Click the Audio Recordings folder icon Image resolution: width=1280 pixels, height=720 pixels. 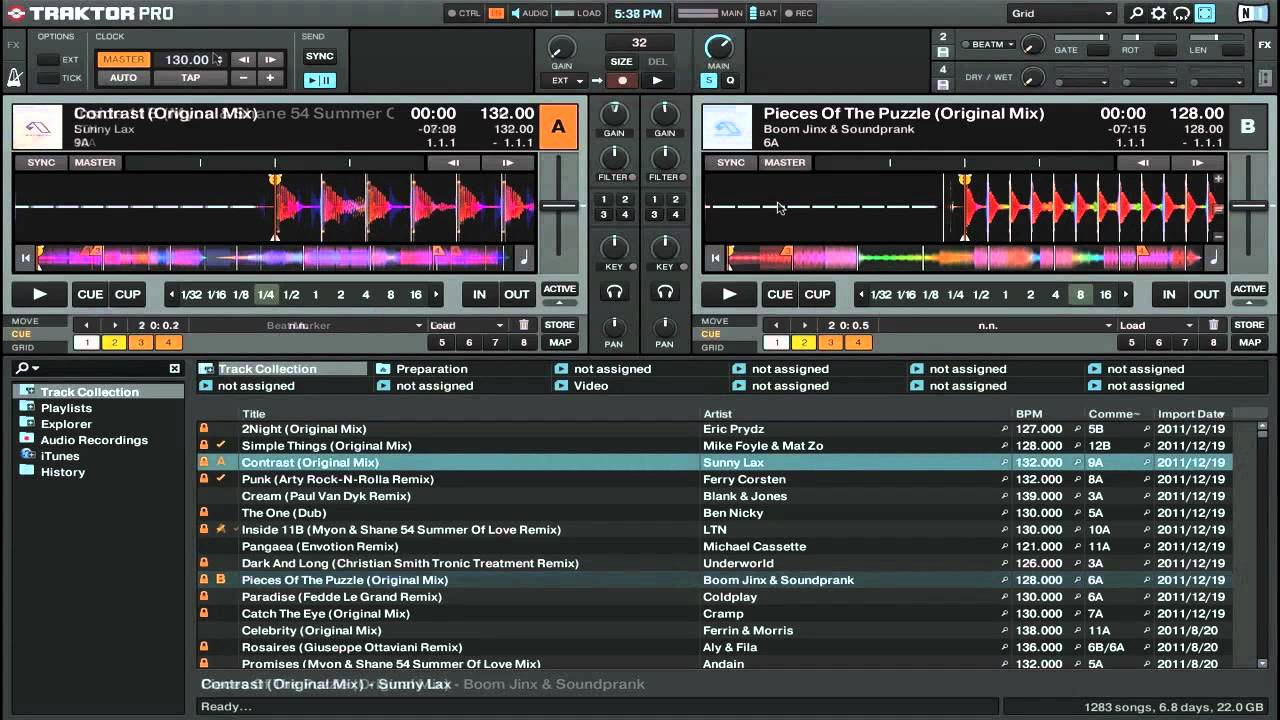click(x=28, y=440)
